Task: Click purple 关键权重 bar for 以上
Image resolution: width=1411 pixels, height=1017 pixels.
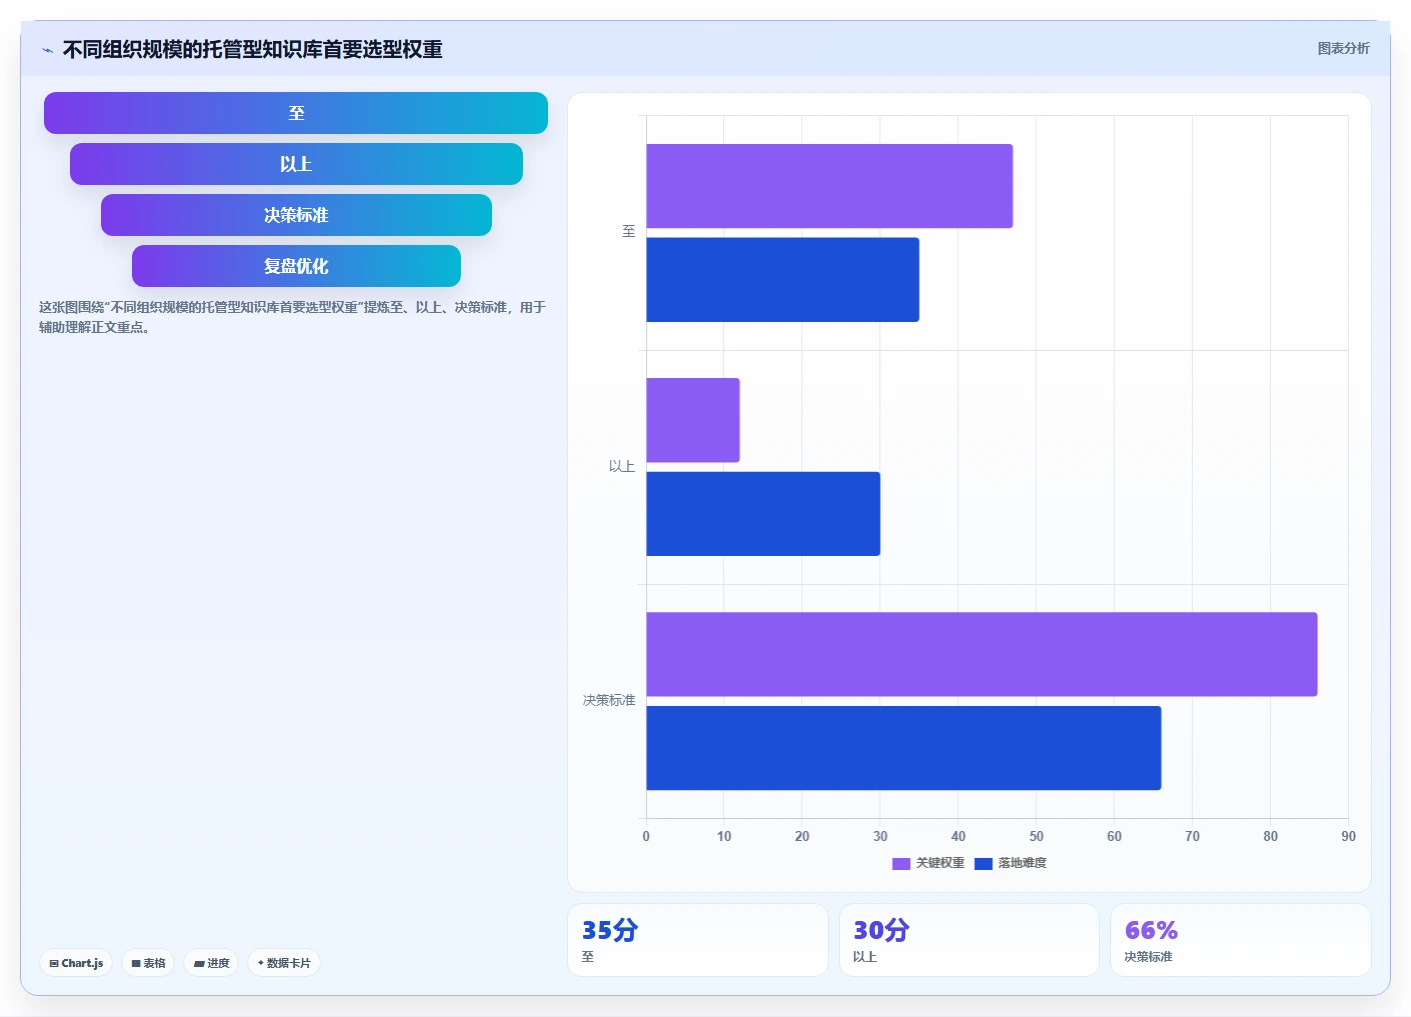Action: tap(693, 420)
